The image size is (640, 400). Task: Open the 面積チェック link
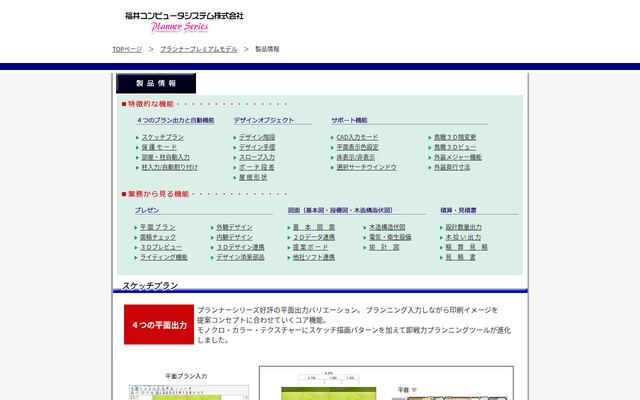click(x=158, y=237)
